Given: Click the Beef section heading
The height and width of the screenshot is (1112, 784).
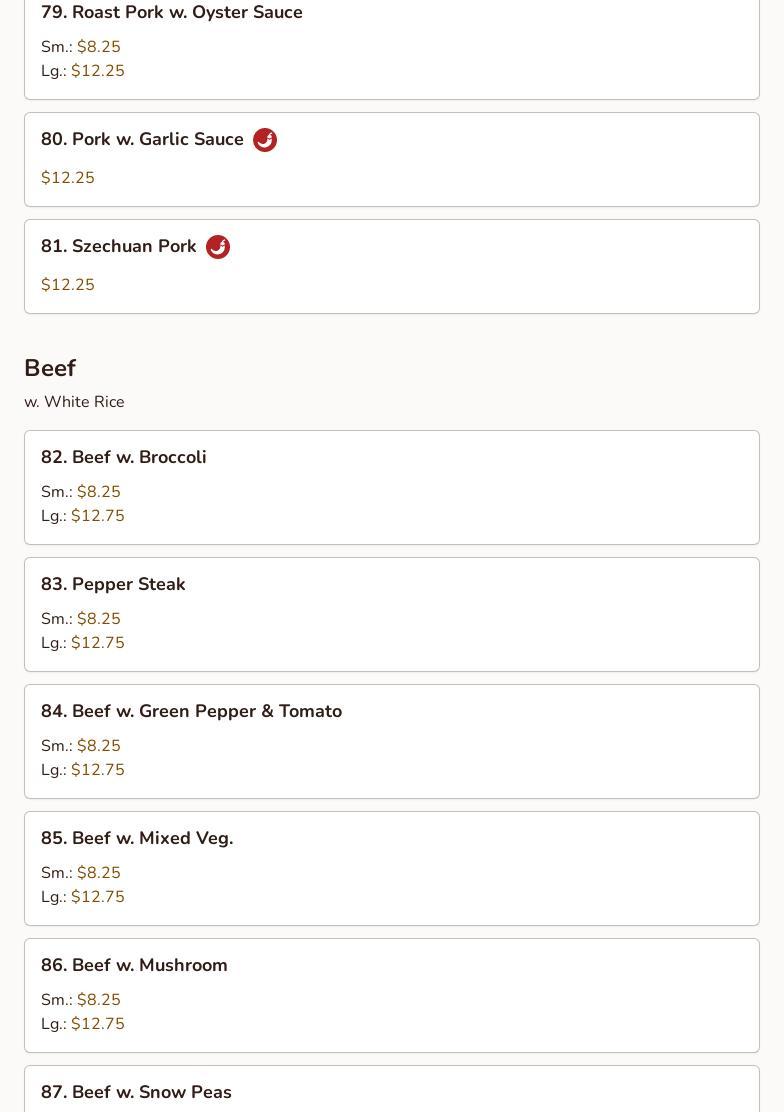Looking at the screenshot, I should (x=50, y=369).
